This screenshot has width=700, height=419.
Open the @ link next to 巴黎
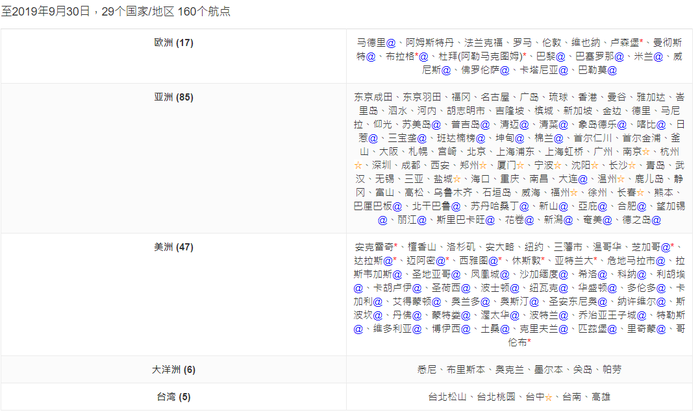[x=560, y=57]
